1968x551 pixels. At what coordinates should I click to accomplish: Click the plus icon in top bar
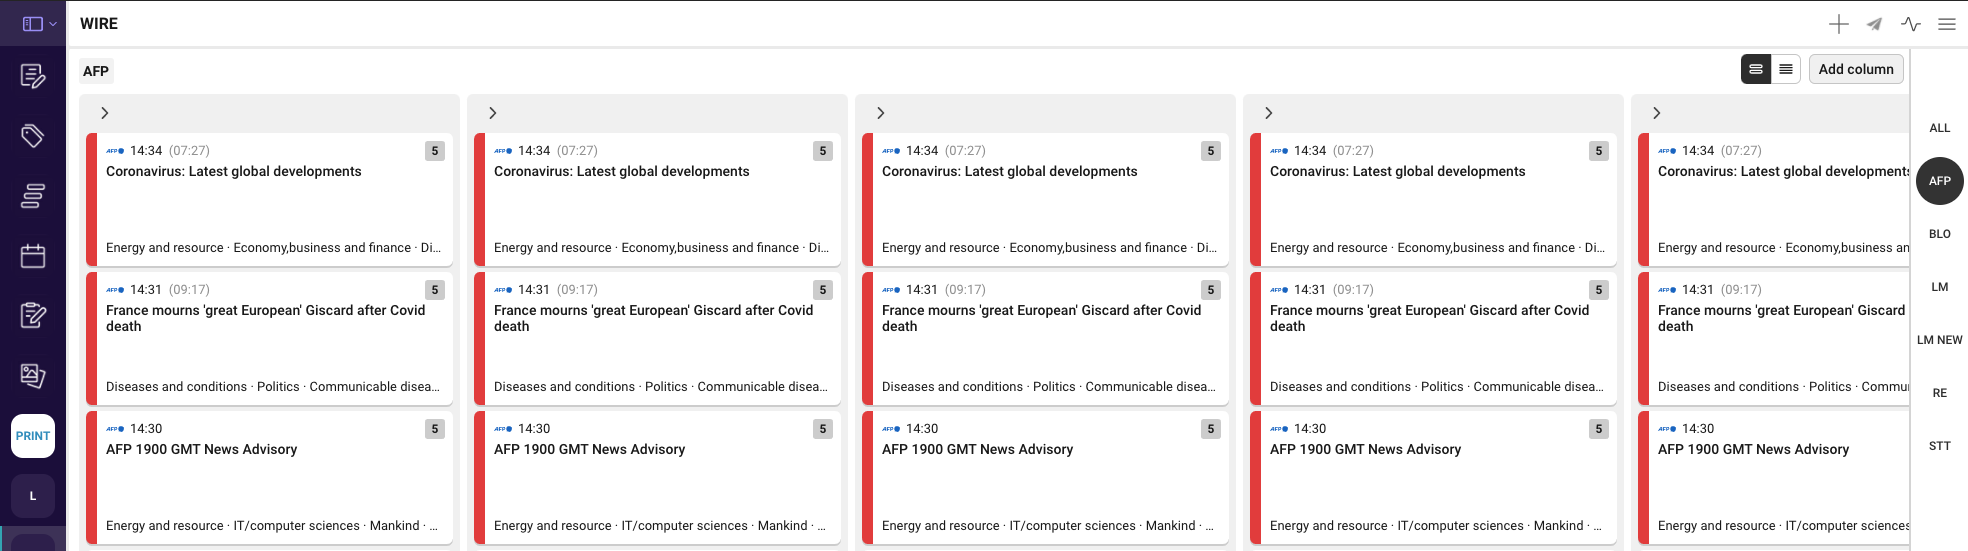coord(1838,24)
